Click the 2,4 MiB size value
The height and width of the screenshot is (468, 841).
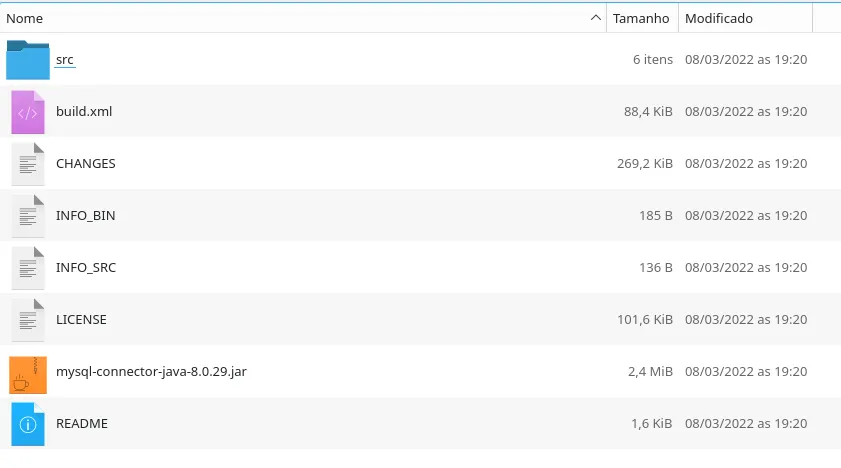click(x=650, y=372)
